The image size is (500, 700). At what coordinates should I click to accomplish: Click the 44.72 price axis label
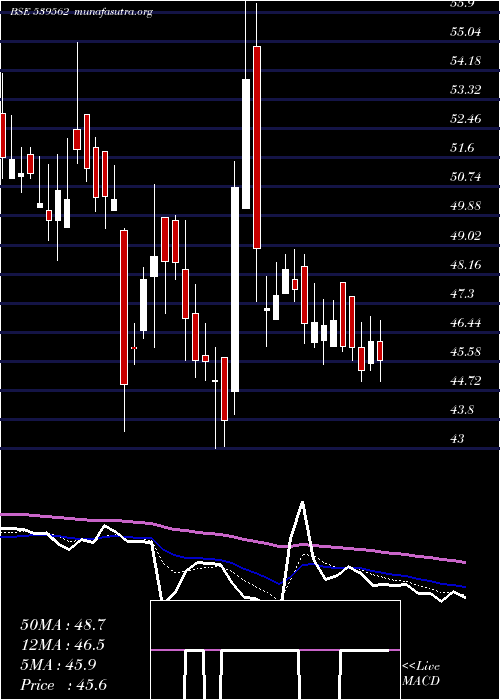pyautogui.click(x=466, y=380)
